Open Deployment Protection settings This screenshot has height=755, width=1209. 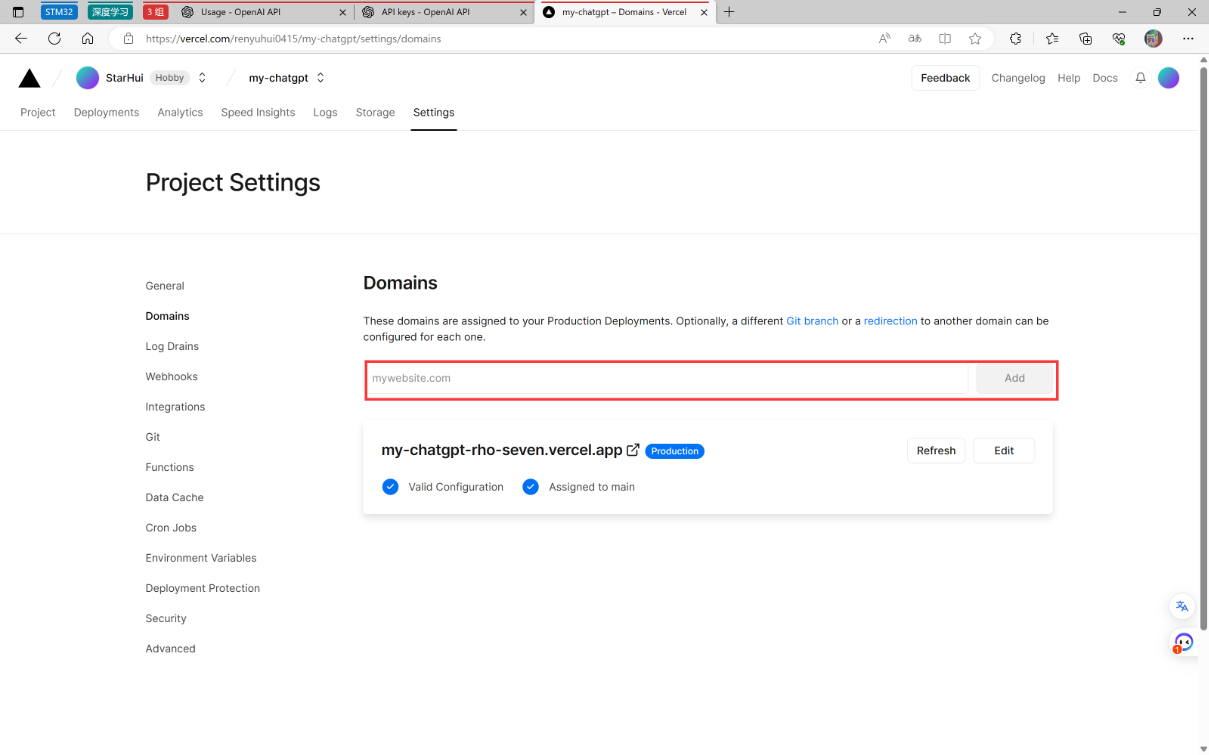[203, 588]
